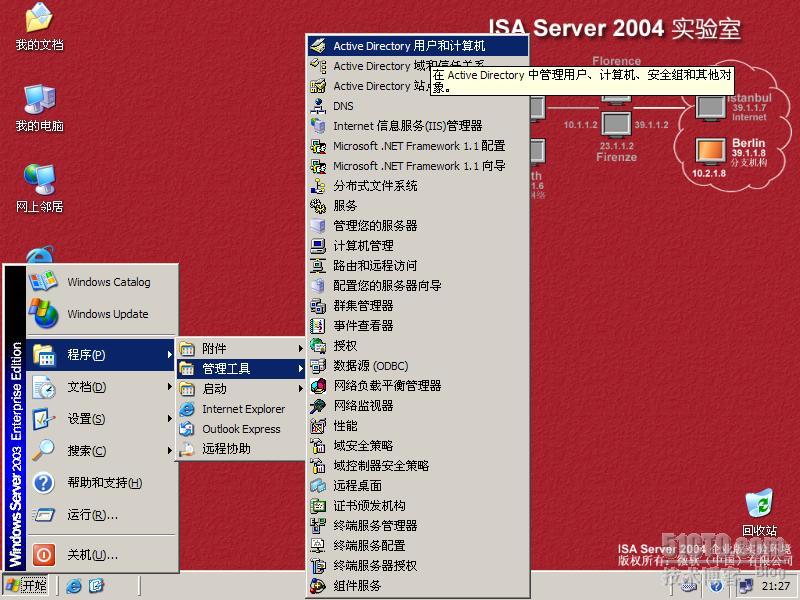Click the DNS menu icon
The width and height of the screenshot is (800, 600).
(318, 106)
